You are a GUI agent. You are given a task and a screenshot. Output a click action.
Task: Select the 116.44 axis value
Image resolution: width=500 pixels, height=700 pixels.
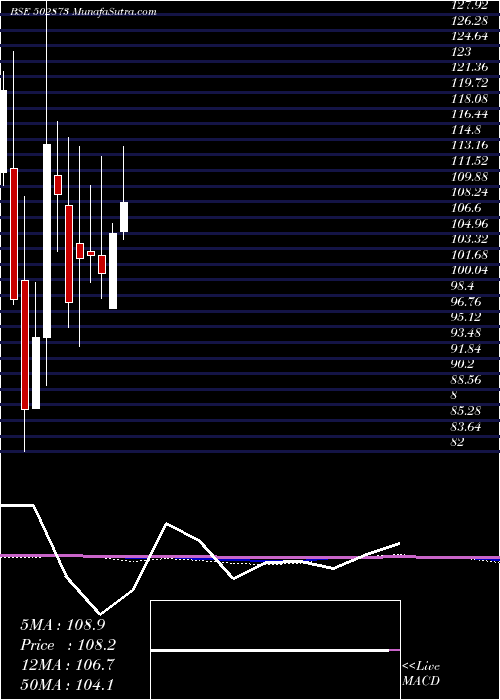pos(470,114)
